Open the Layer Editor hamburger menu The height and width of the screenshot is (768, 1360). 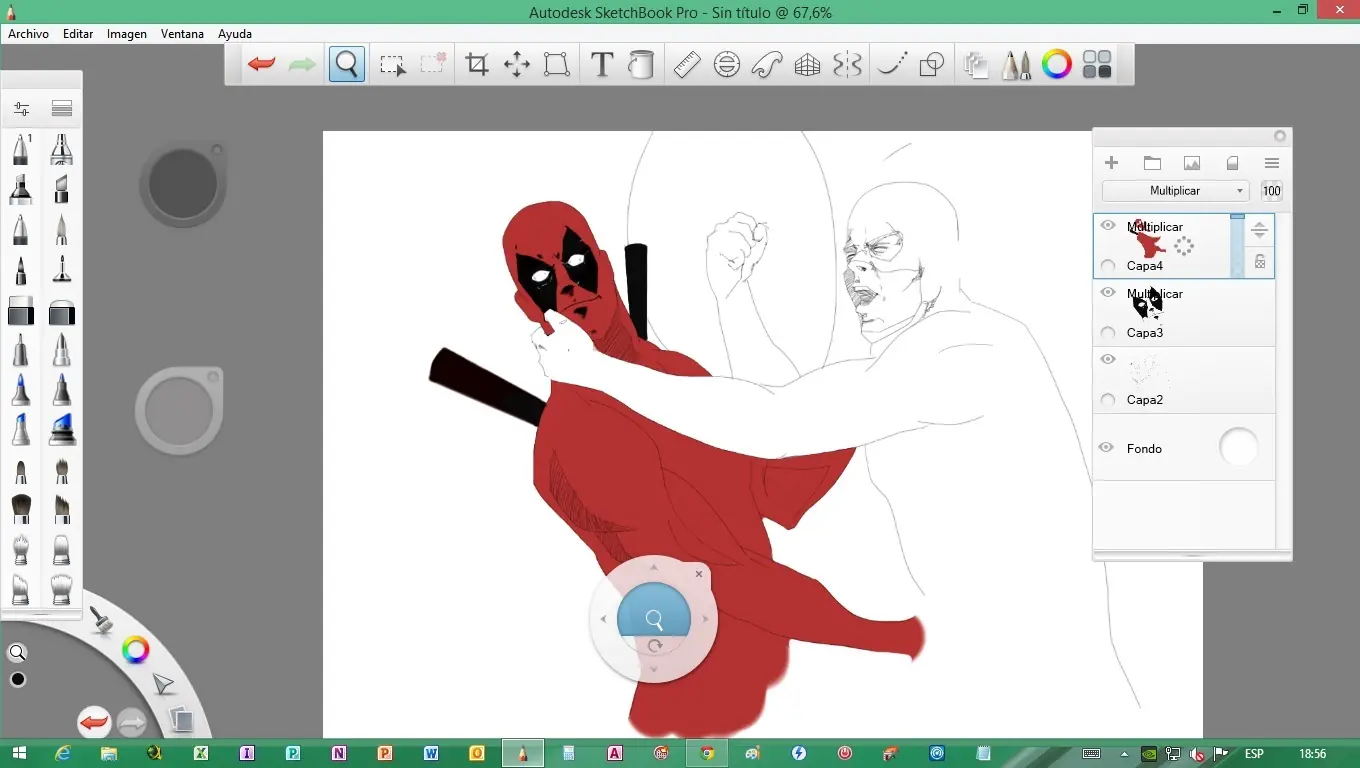click(1272, 163)
